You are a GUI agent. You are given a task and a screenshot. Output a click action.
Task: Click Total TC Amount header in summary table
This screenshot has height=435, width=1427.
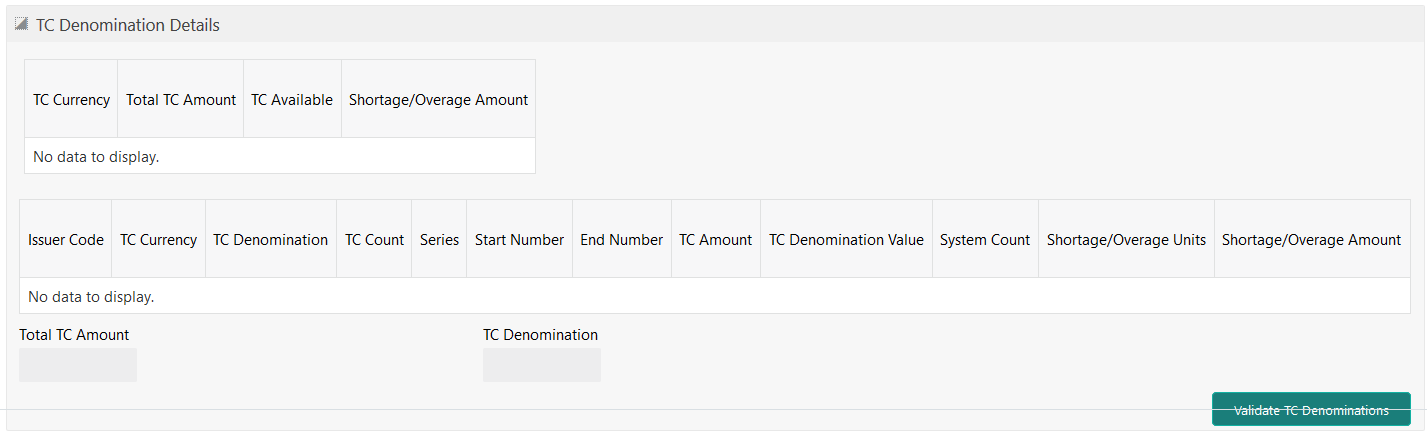click(x=181, y=100)
